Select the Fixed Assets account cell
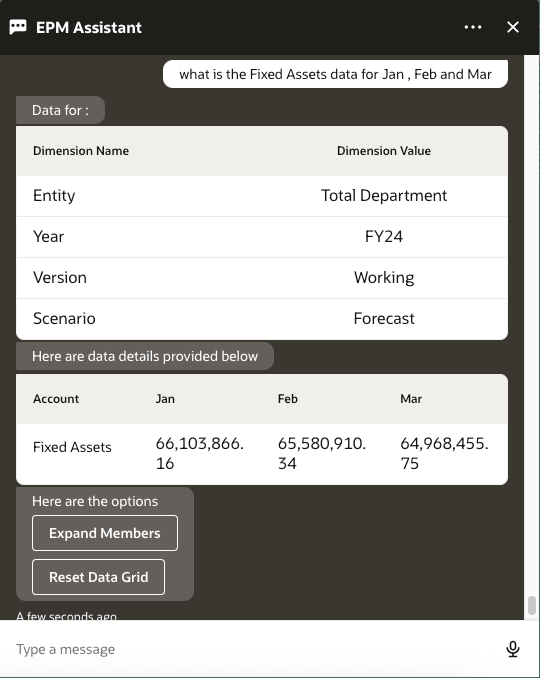The width and height of the screenshot is (540, 678). (72, 447)
